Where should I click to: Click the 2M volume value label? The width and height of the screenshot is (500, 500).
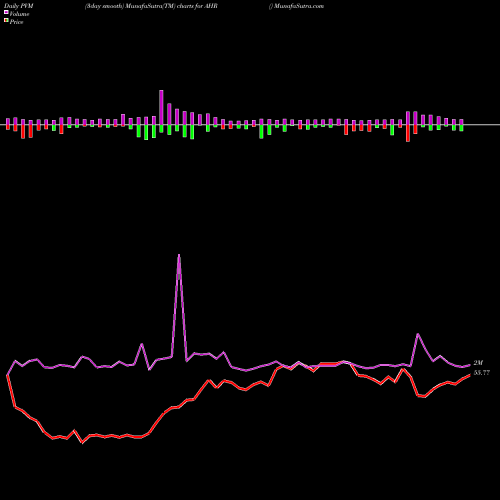[x=478, y=363]
